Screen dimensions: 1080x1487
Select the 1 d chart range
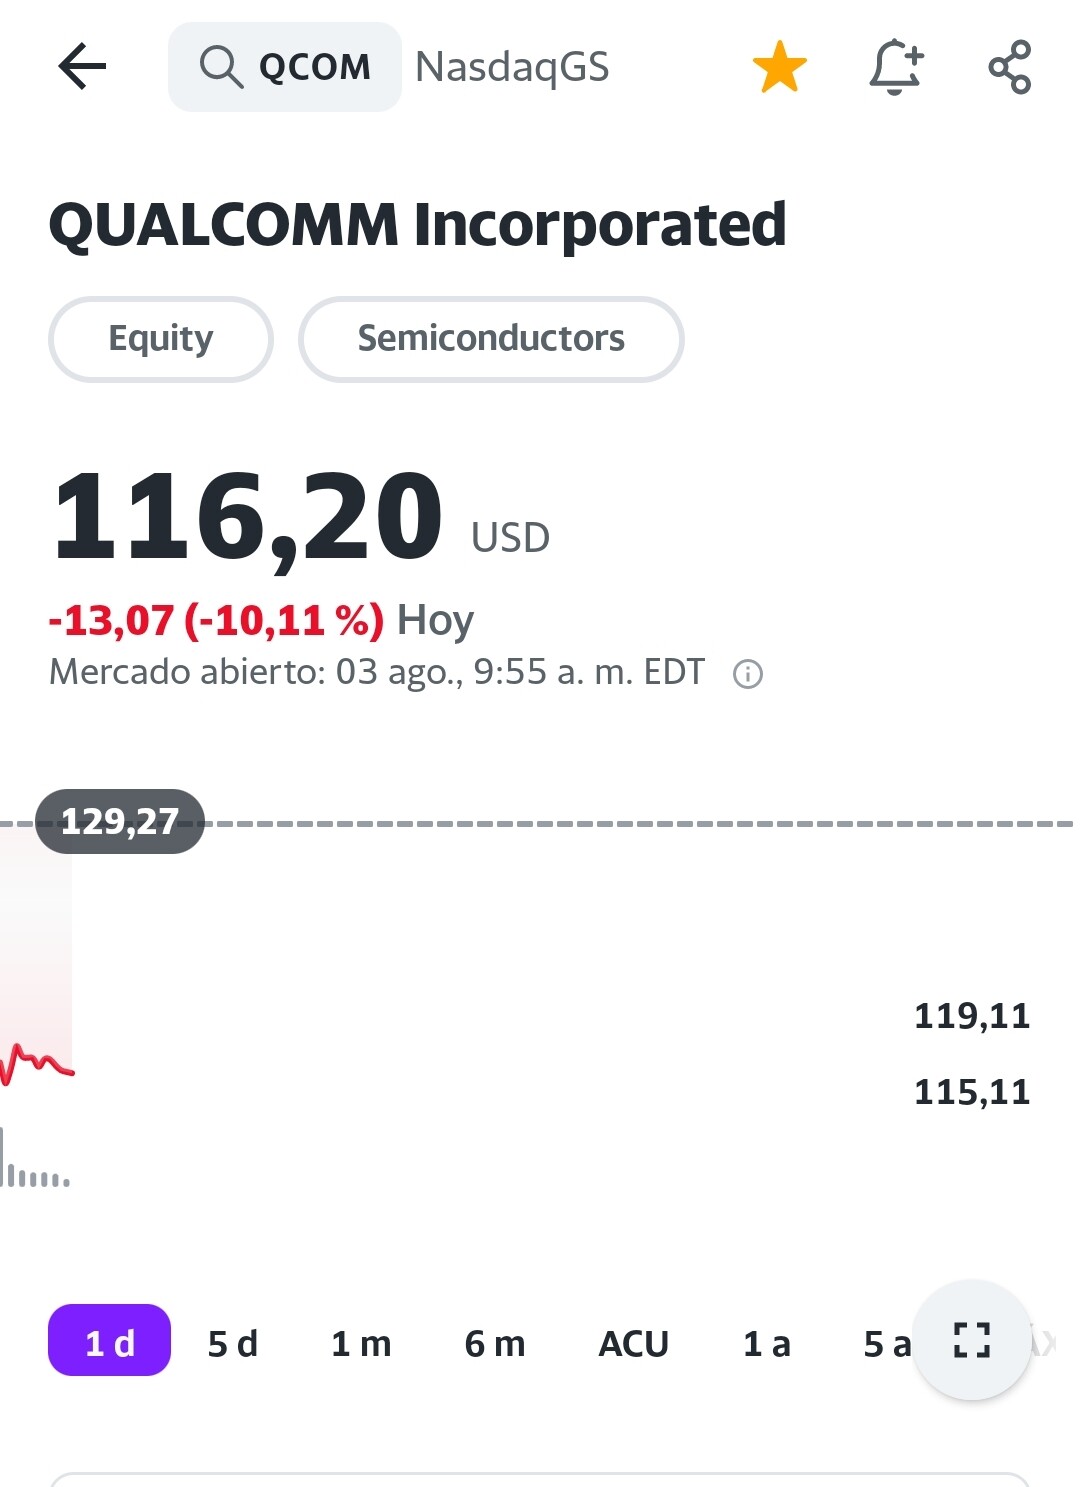[x=109, y=1342]
